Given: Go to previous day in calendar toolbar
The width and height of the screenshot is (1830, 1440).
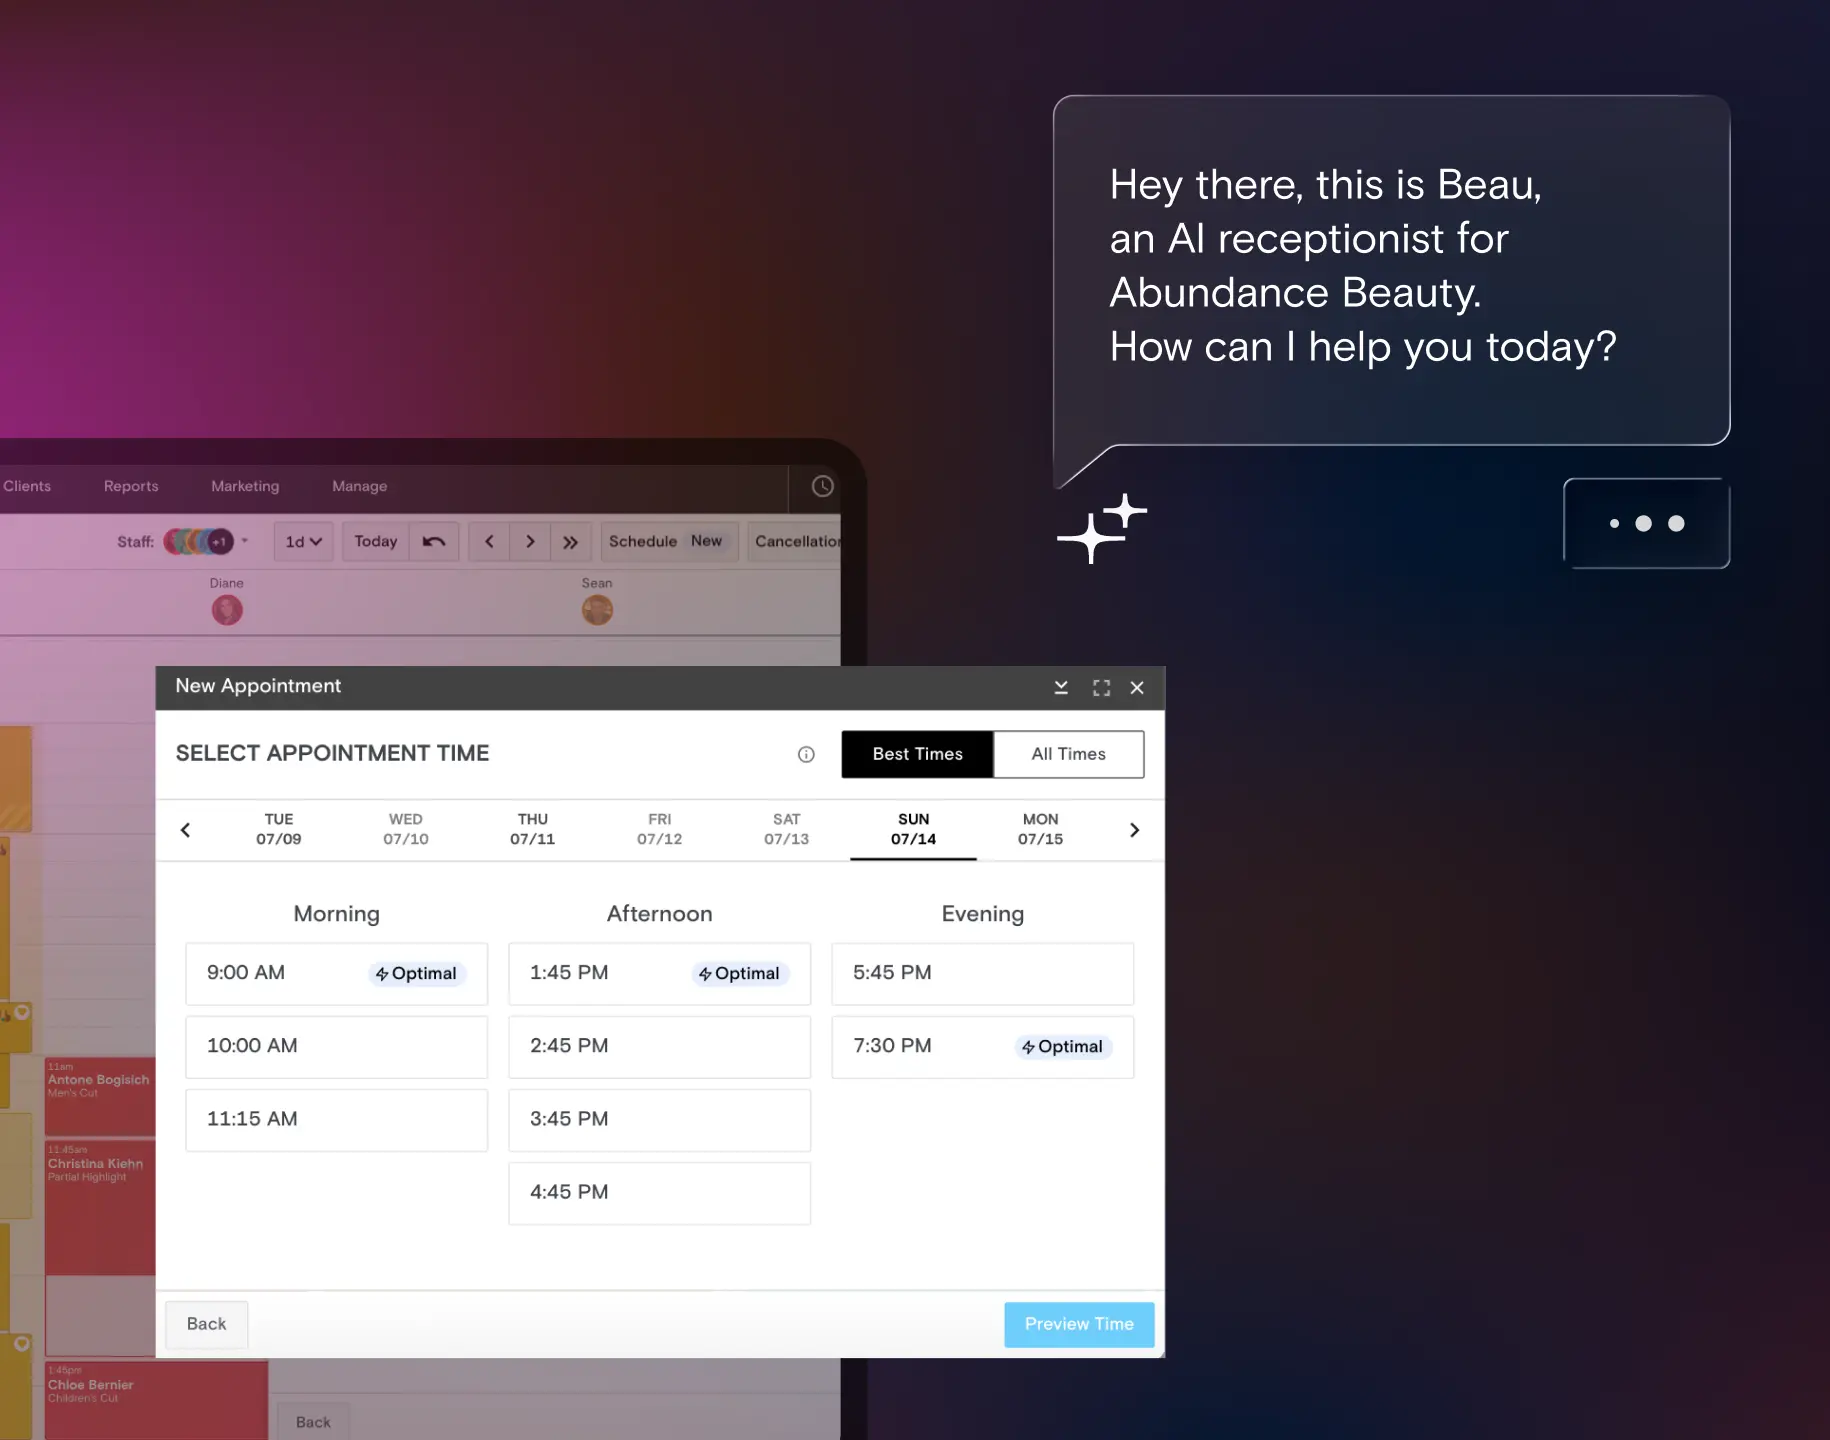Looking at the screenshot, I should (489, 541).
